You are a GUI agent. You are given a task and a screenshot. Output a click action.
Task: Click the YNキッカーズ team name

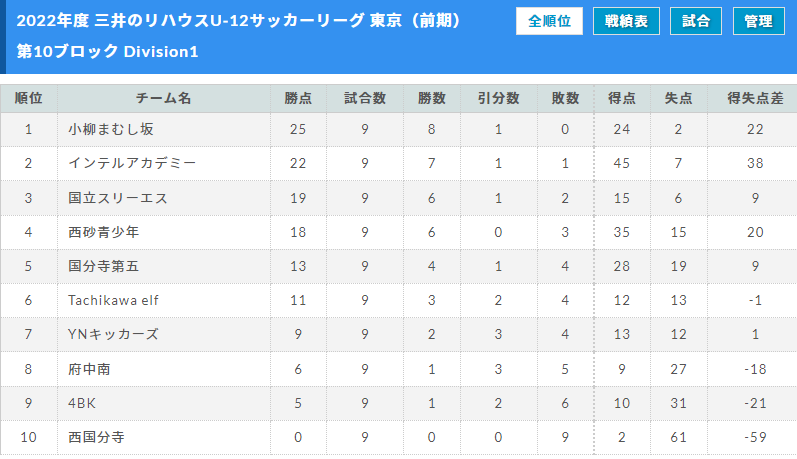coord(113,334)
